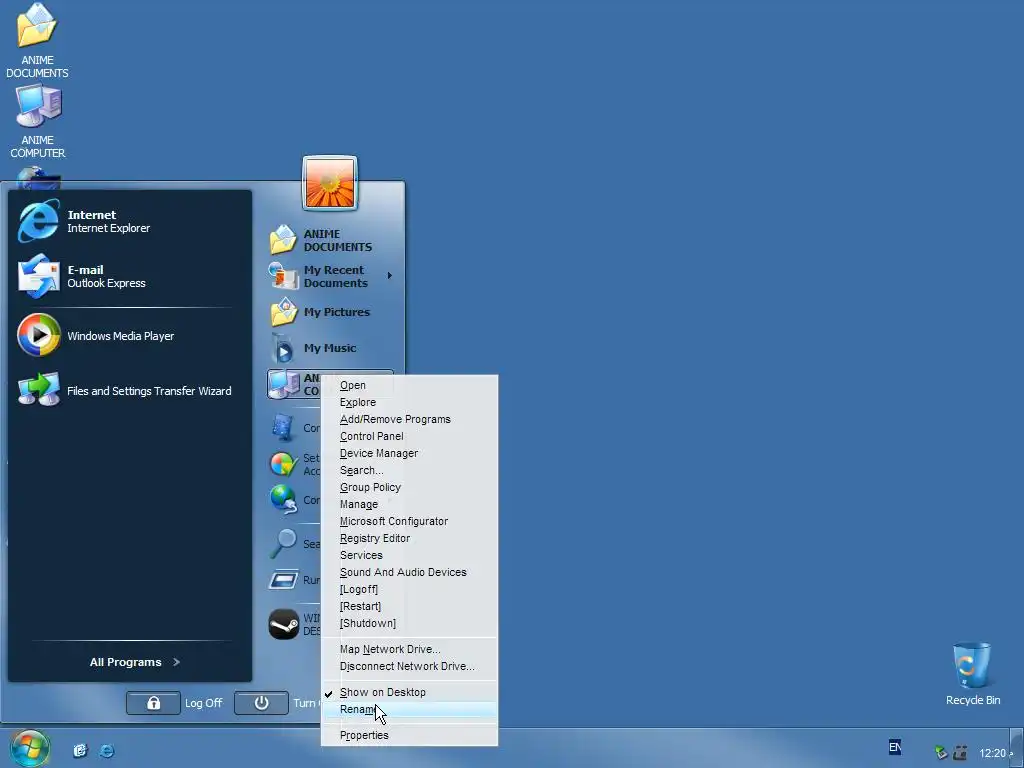
Task: Click Set Program Access icon
Action: [284, 464]
